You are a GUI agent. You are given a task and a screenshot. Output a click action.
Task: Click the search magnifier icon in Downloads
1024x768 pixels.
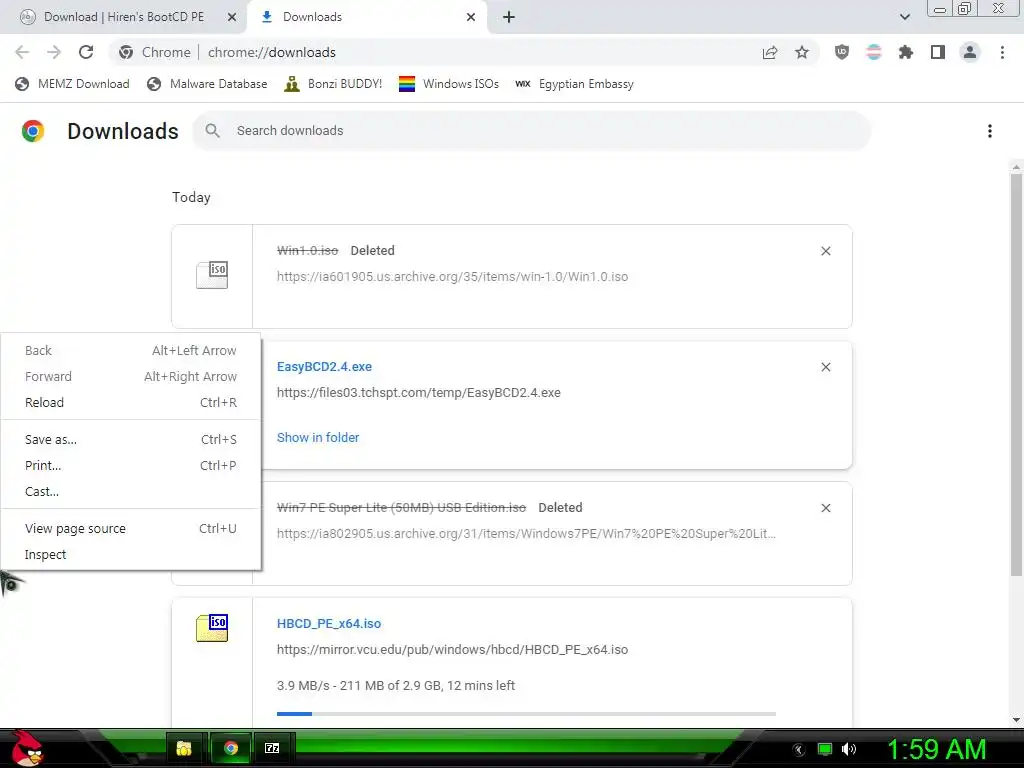click(x=212, y=131)
